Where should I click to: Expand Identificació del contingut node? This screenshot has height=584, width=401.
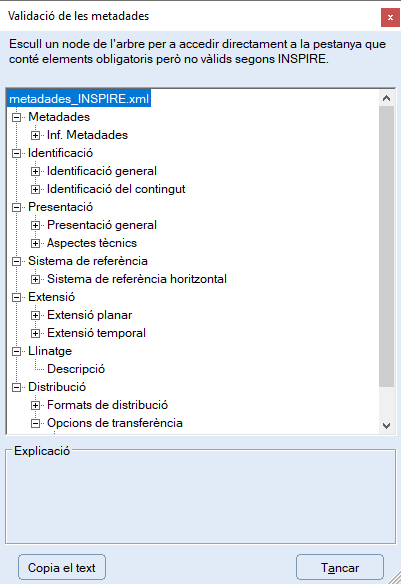tap(35, 189)
